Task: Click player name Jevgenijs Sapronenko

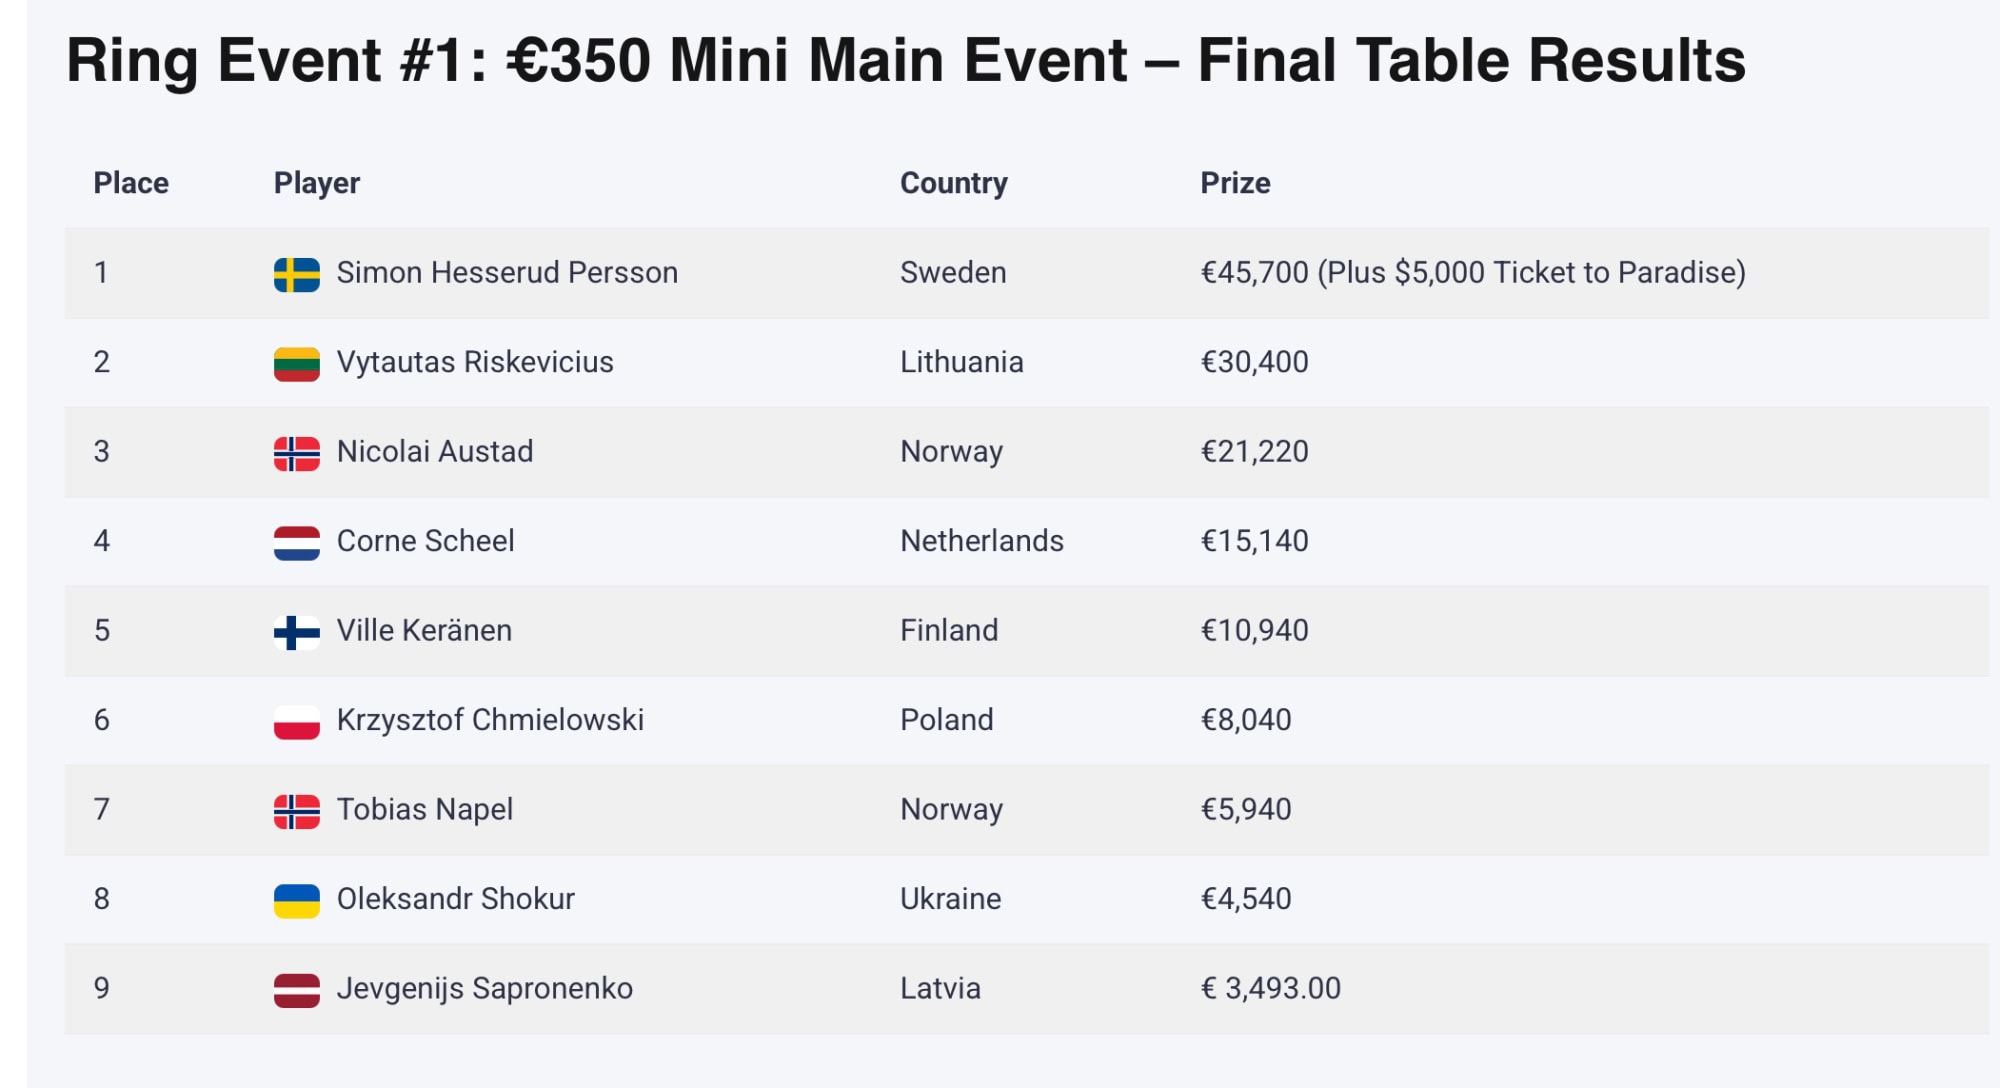Action: pos(485,988)
